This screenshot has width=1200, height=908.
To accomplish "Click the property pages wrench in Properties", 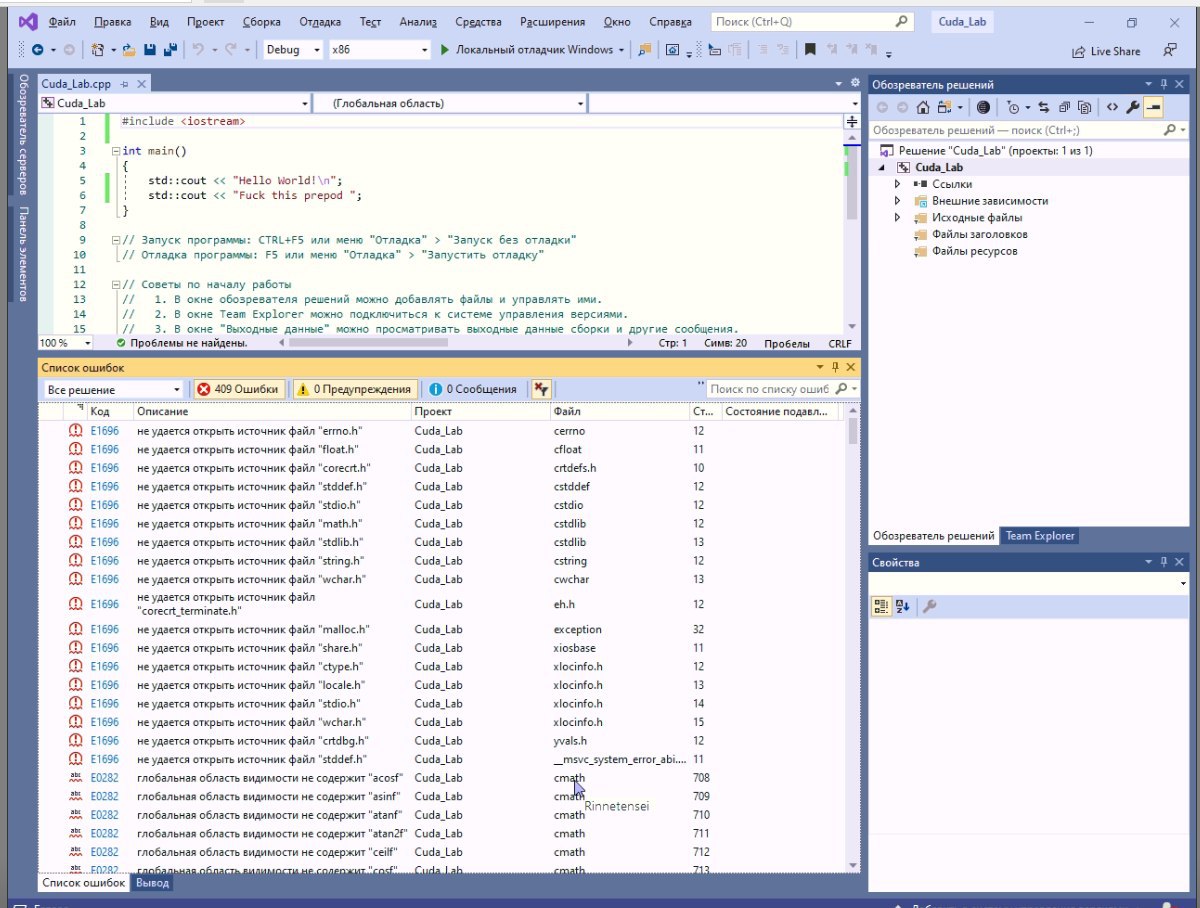I will (x=929, y=605).
